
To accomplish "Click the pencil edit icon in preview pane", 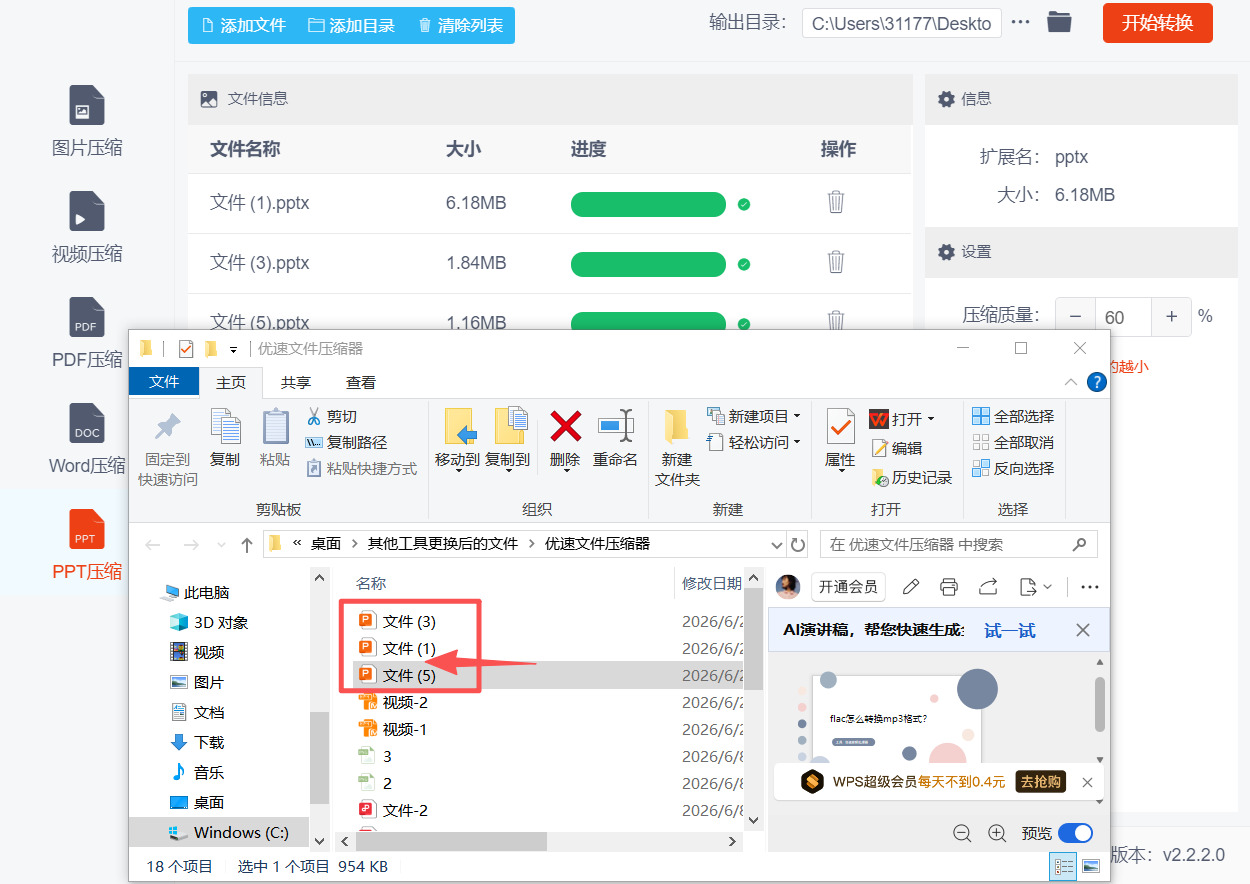I will [910, 587].
